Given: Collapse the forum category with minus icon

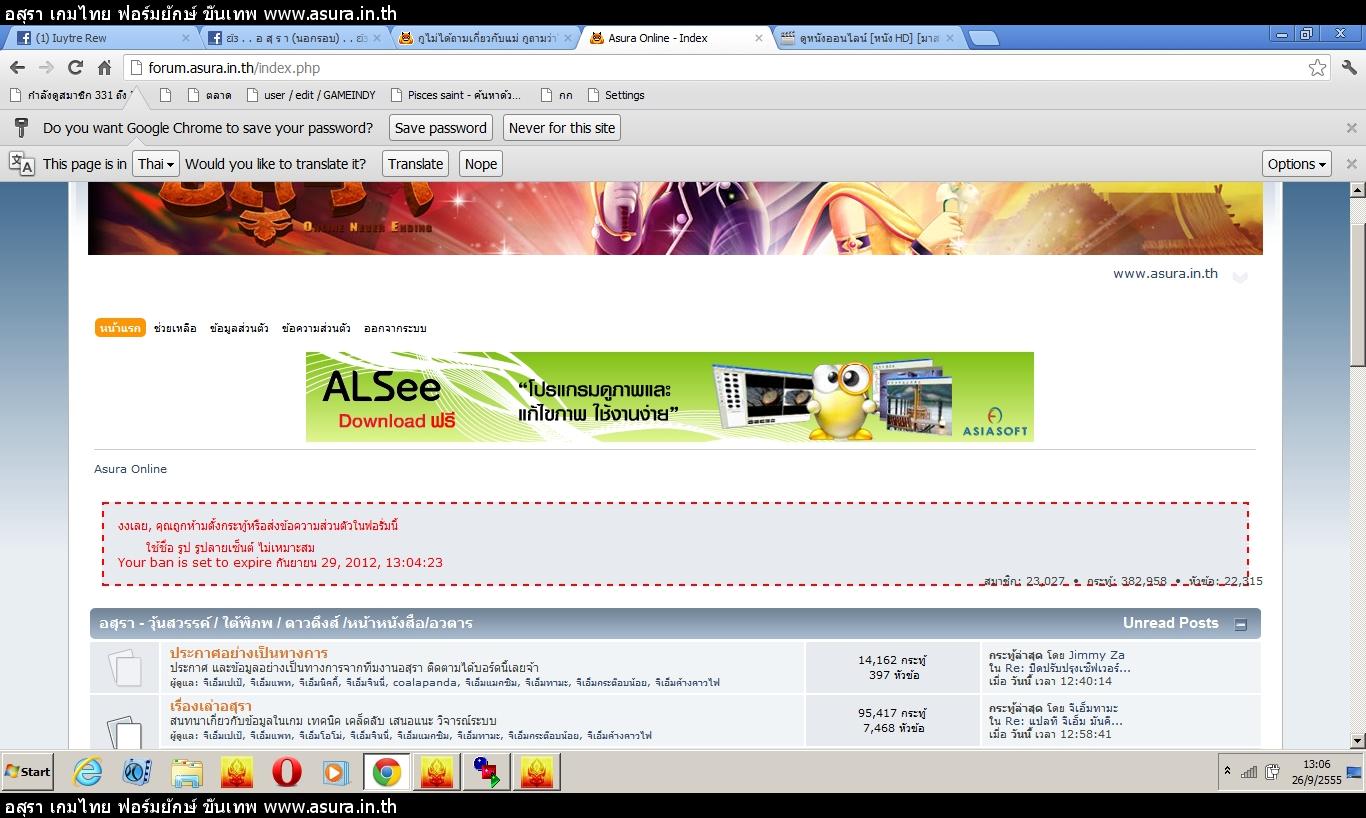Looking at the screenshot, I should coord(1241,625).
